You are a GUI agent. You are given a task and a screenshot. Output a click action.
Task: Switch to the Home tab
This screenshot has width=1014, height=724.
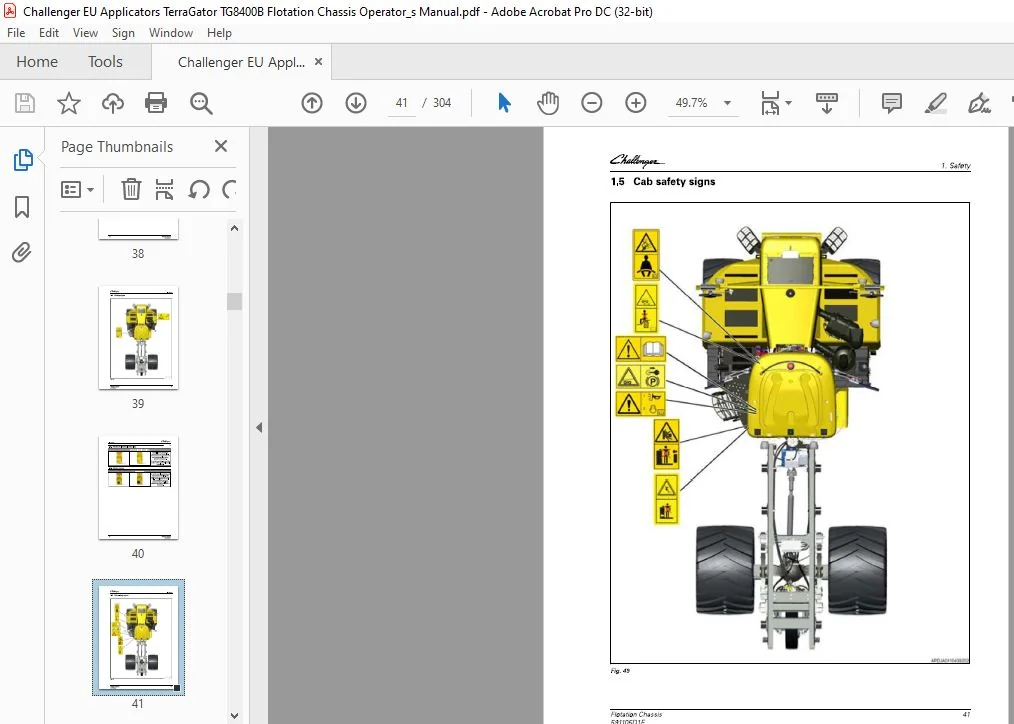click(37, 61)
